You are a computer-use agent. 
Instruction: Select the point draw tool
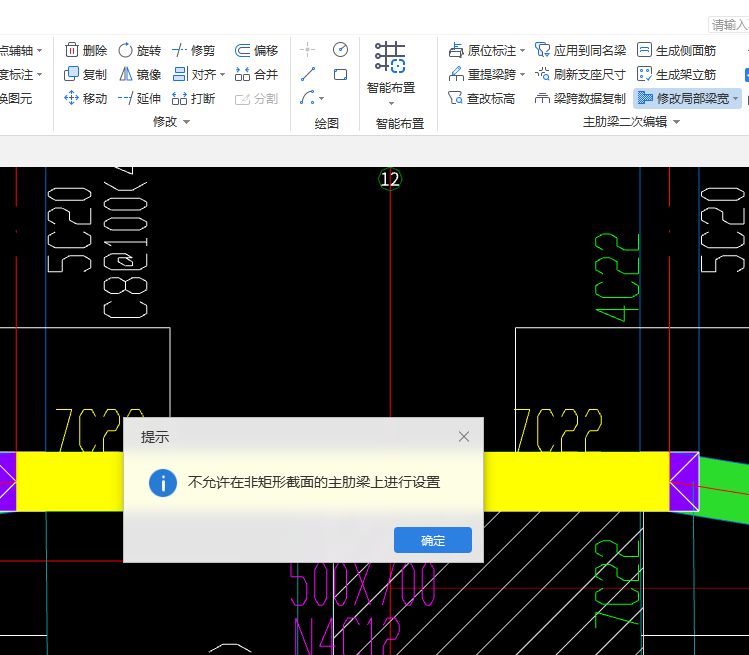(x=307, y=49)
